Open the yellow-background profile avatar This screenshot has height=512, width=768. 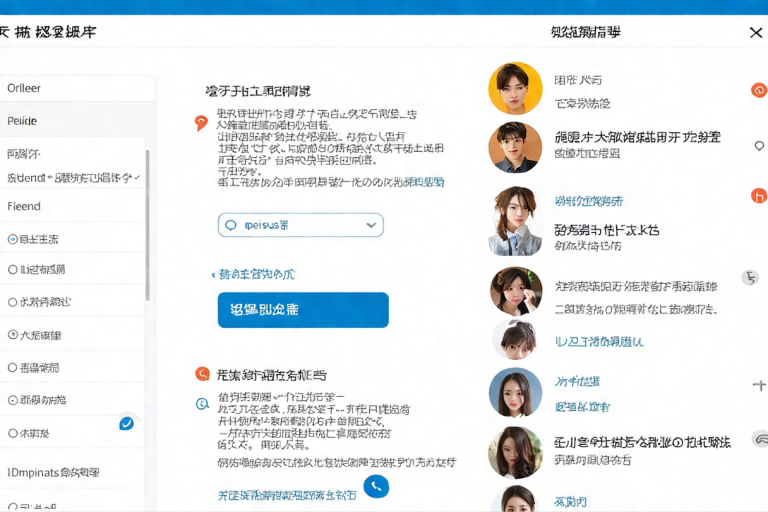pos(515,88)
